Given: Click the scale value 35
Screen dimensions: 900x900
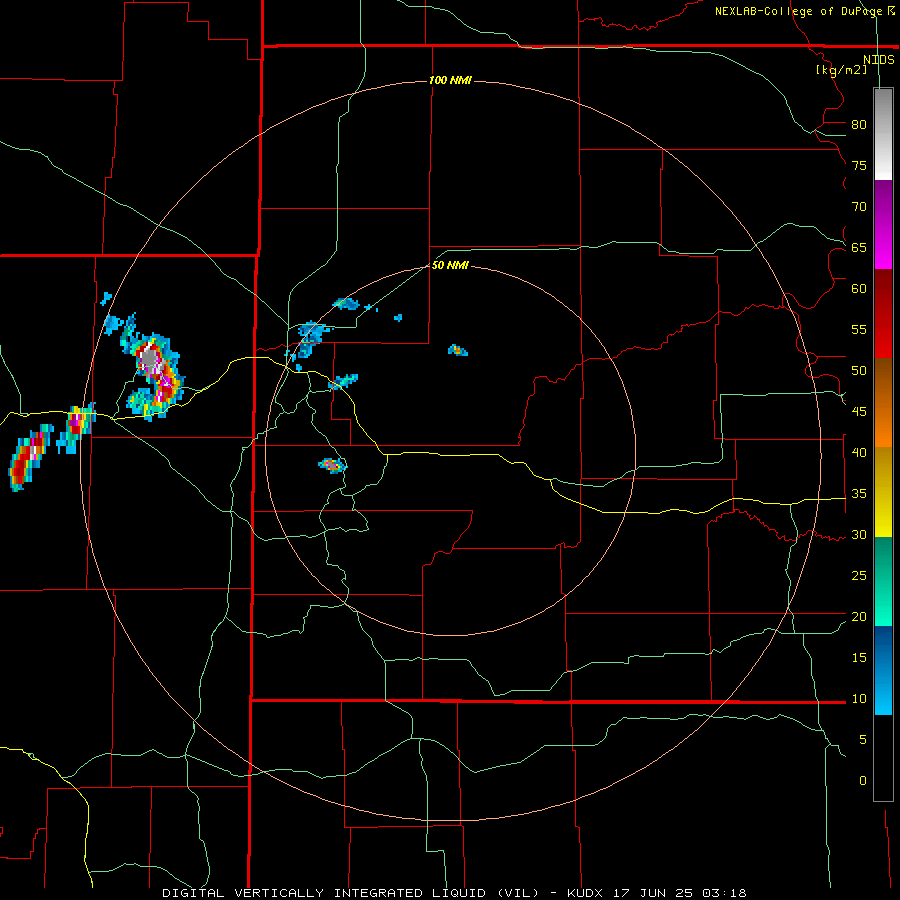Looking at the screenshot, I should tap(859, 494).
